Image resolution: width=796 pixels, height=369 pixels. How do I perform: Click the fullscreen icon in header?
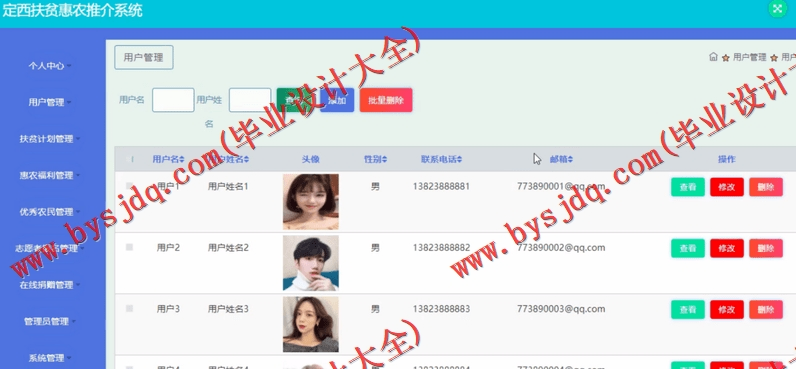click(x=777, y=9)
